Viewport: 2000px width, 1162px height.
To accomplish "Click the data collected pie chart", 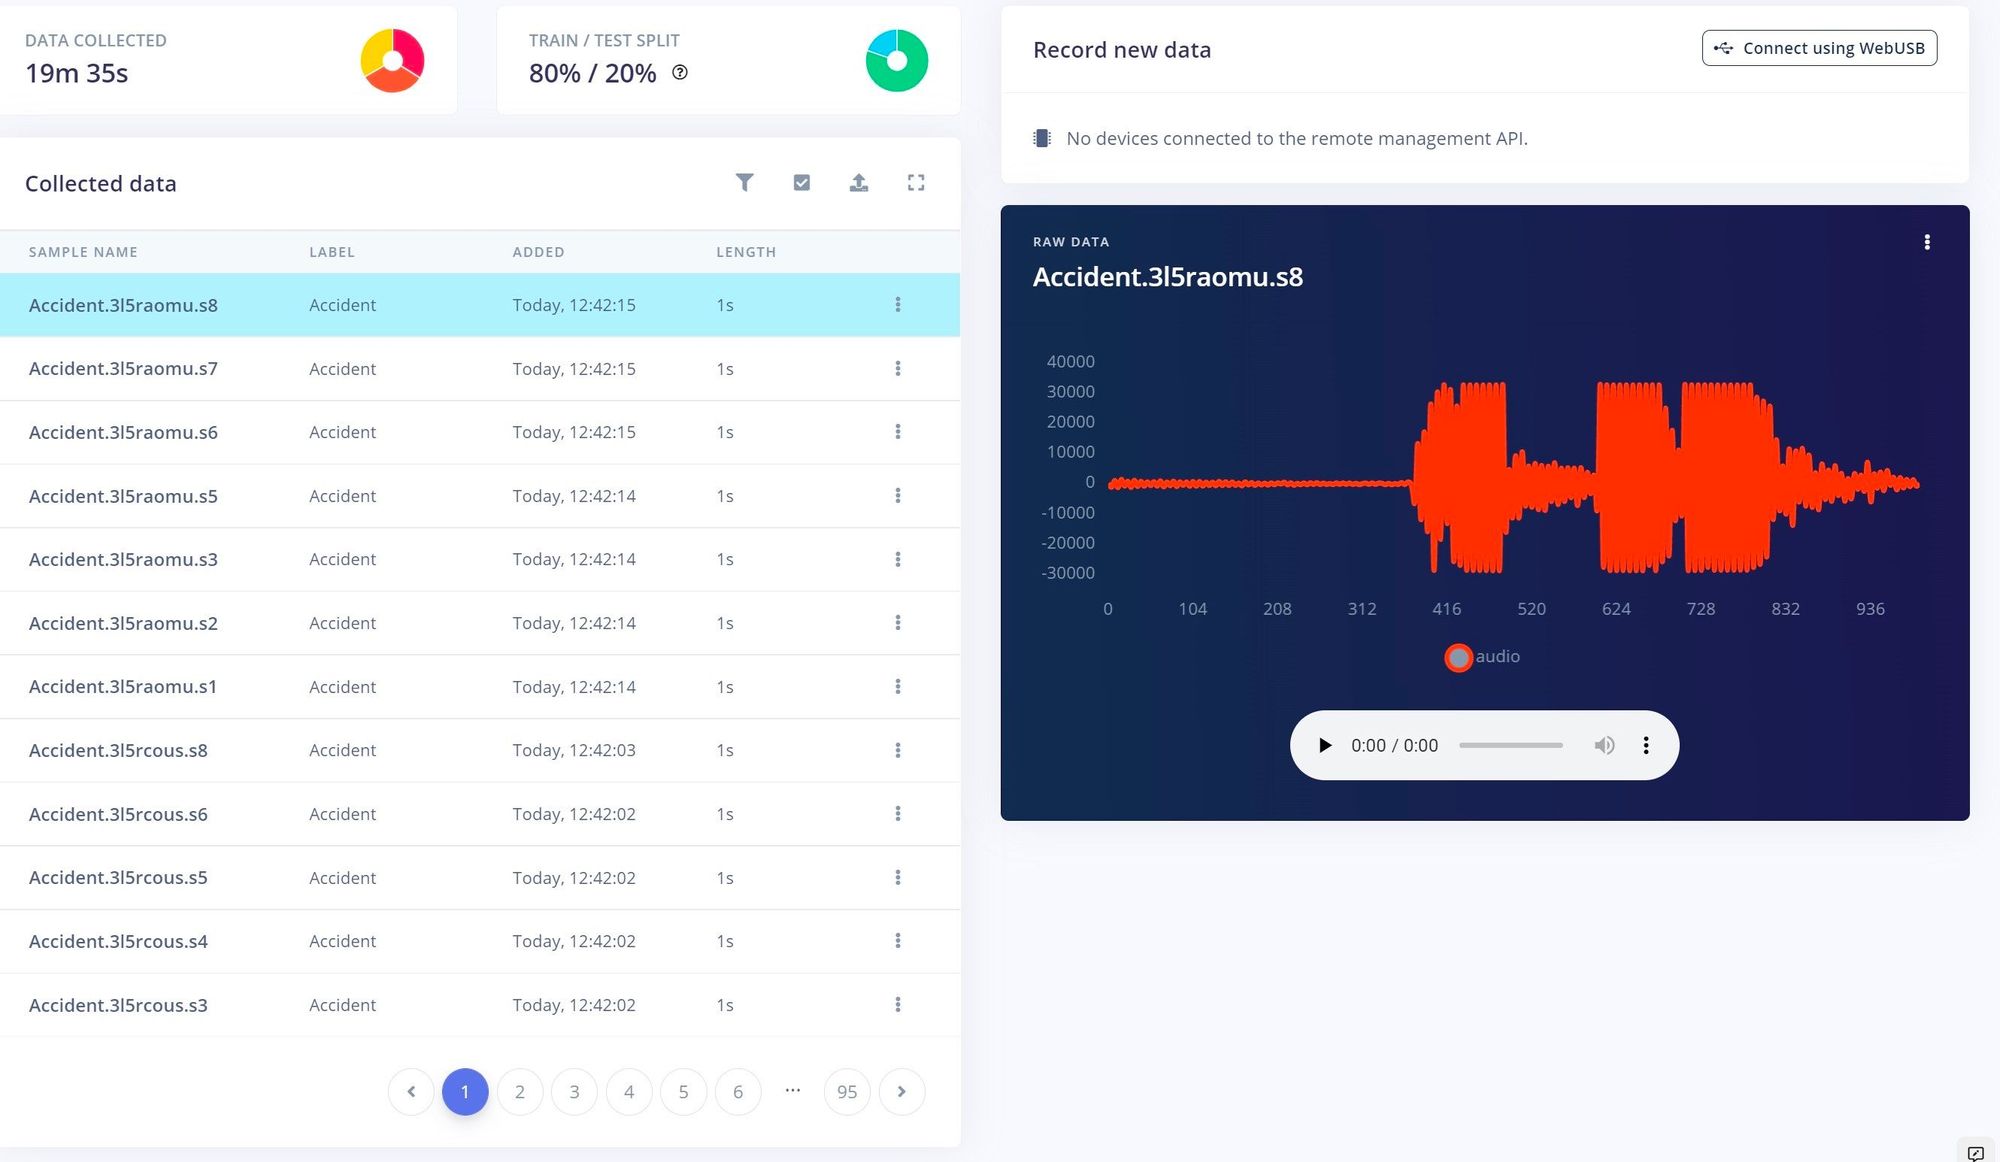I will coord(392,60).
